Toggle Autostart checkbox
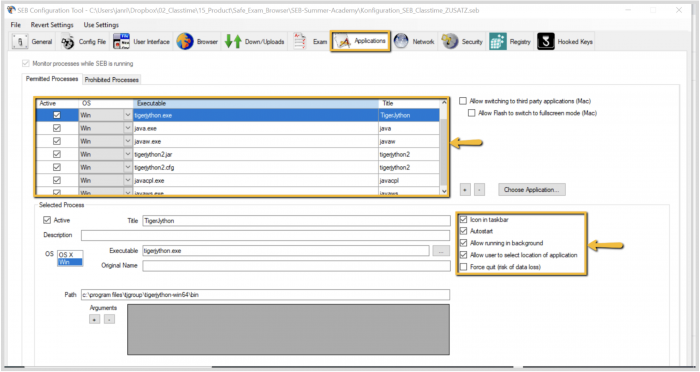 (463, 231)
